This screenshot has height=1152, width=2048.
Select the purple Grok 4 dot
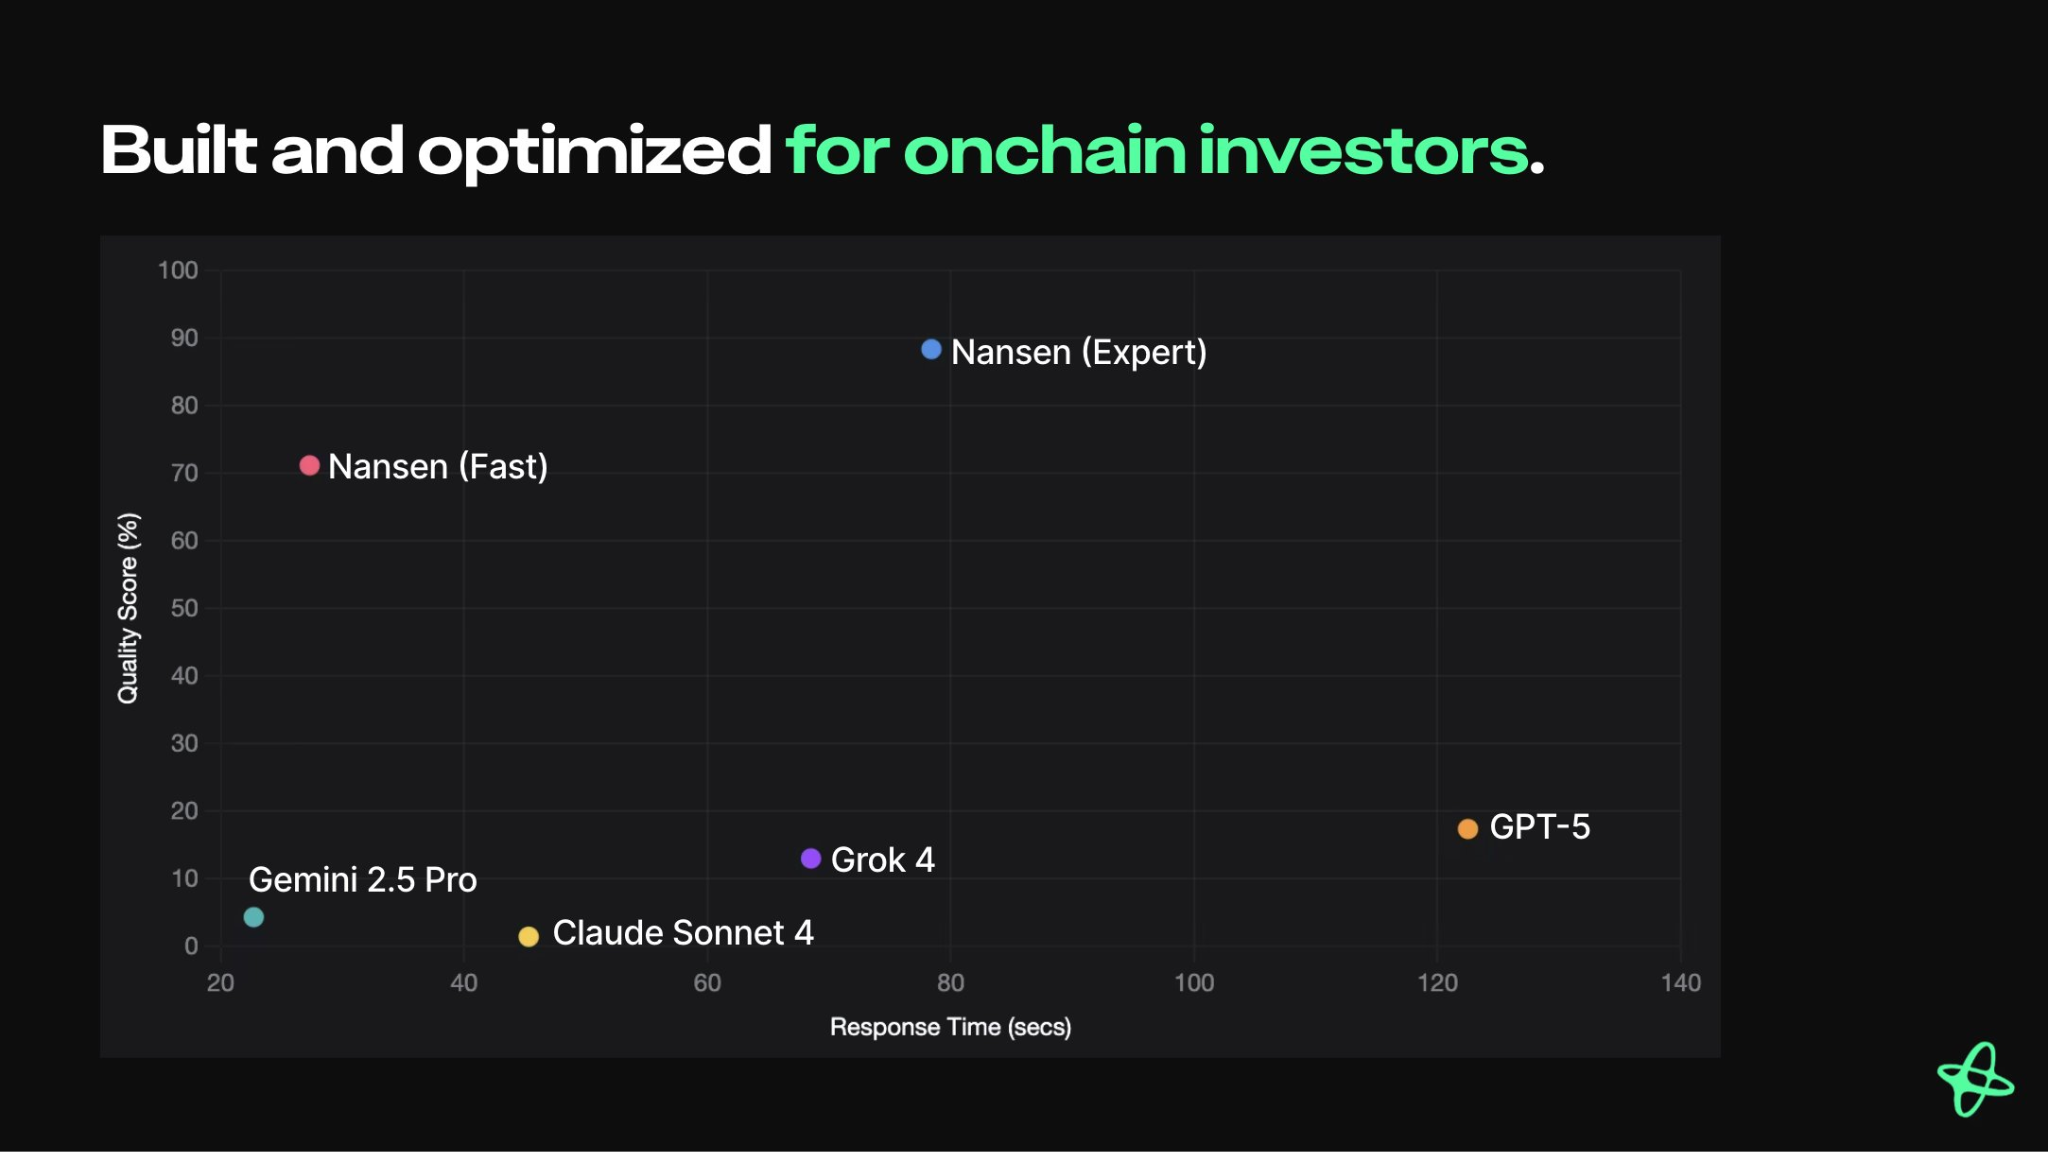click(811, 859)
